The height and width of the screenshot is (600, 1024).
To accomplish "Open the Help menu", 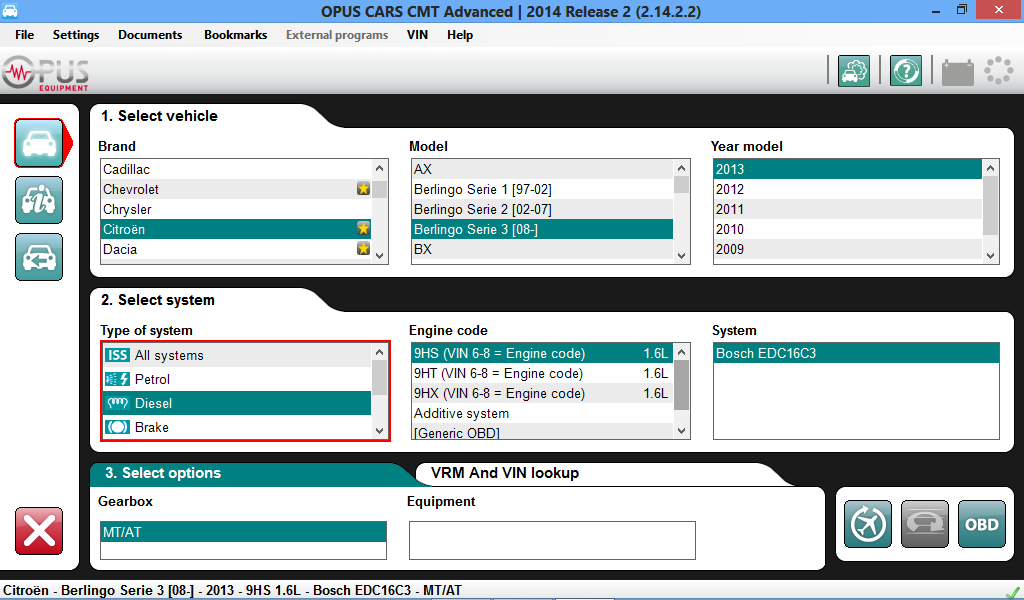I will (x=460, y=35).
